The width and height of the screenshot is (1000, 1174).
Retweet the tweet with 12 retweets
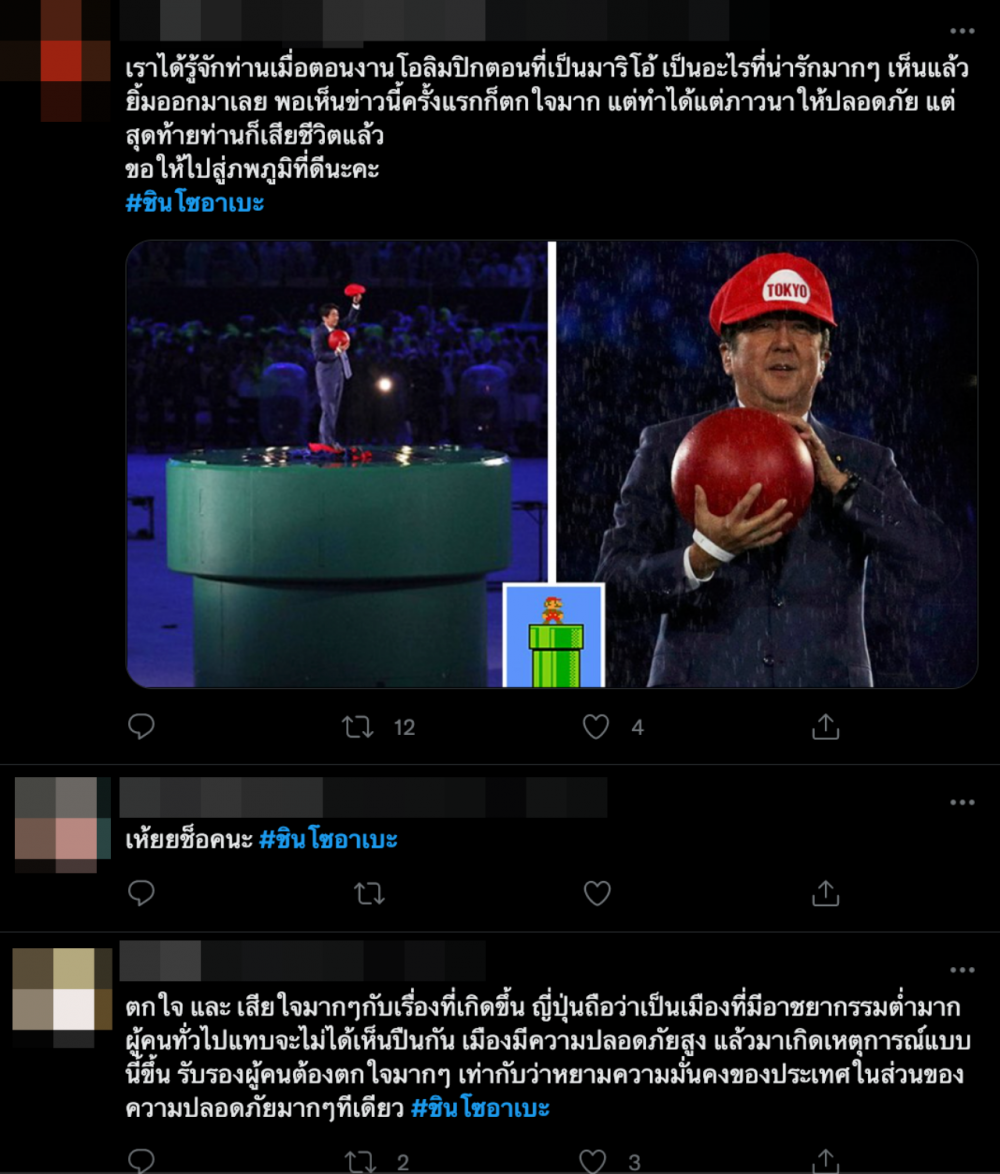click(358, 727)
